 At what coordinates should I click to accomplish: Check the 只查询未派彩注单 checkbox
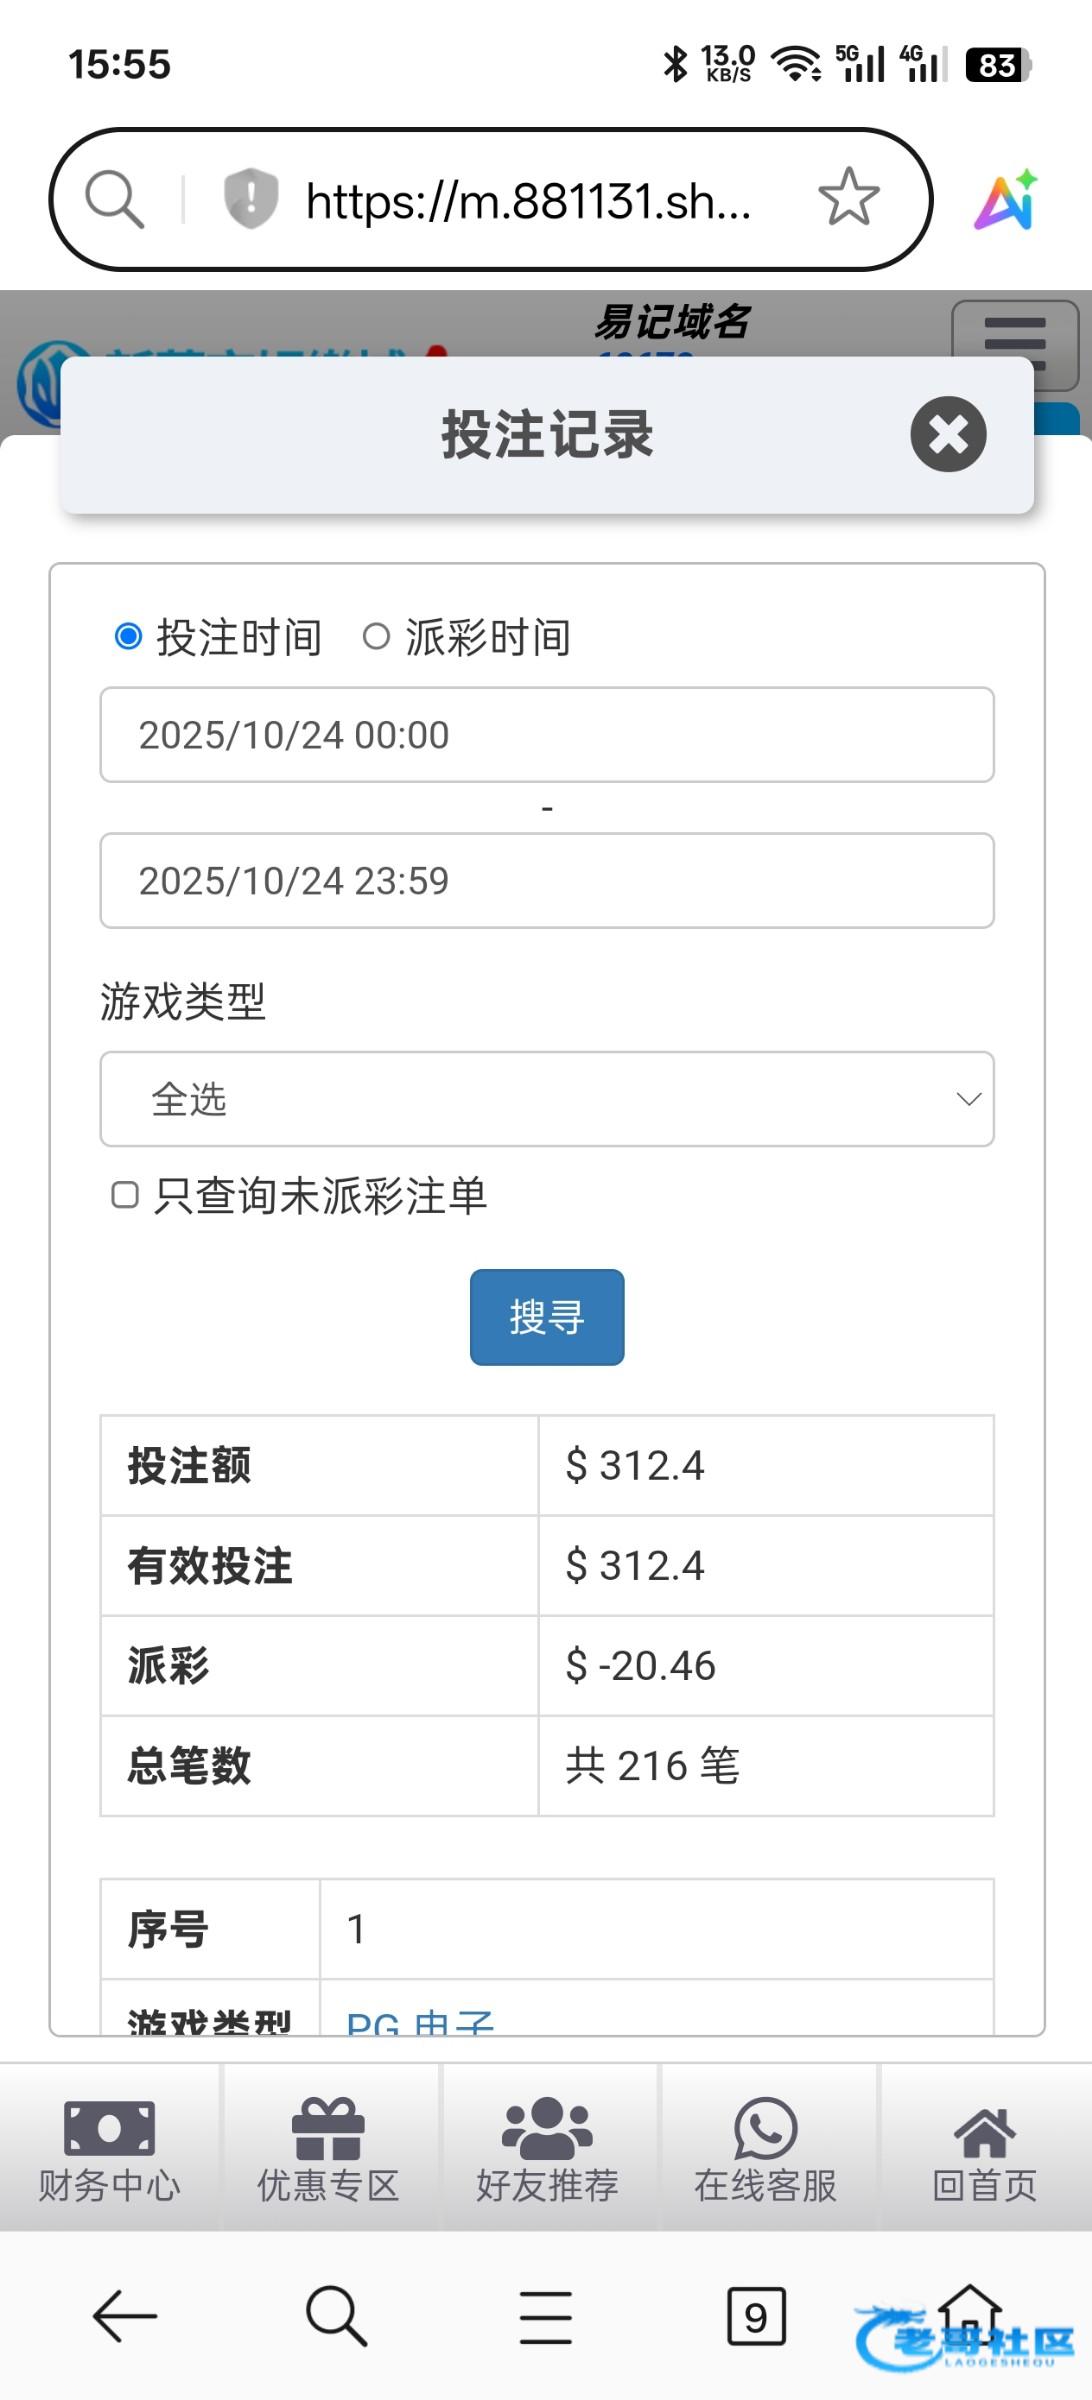click(125, 1195)
